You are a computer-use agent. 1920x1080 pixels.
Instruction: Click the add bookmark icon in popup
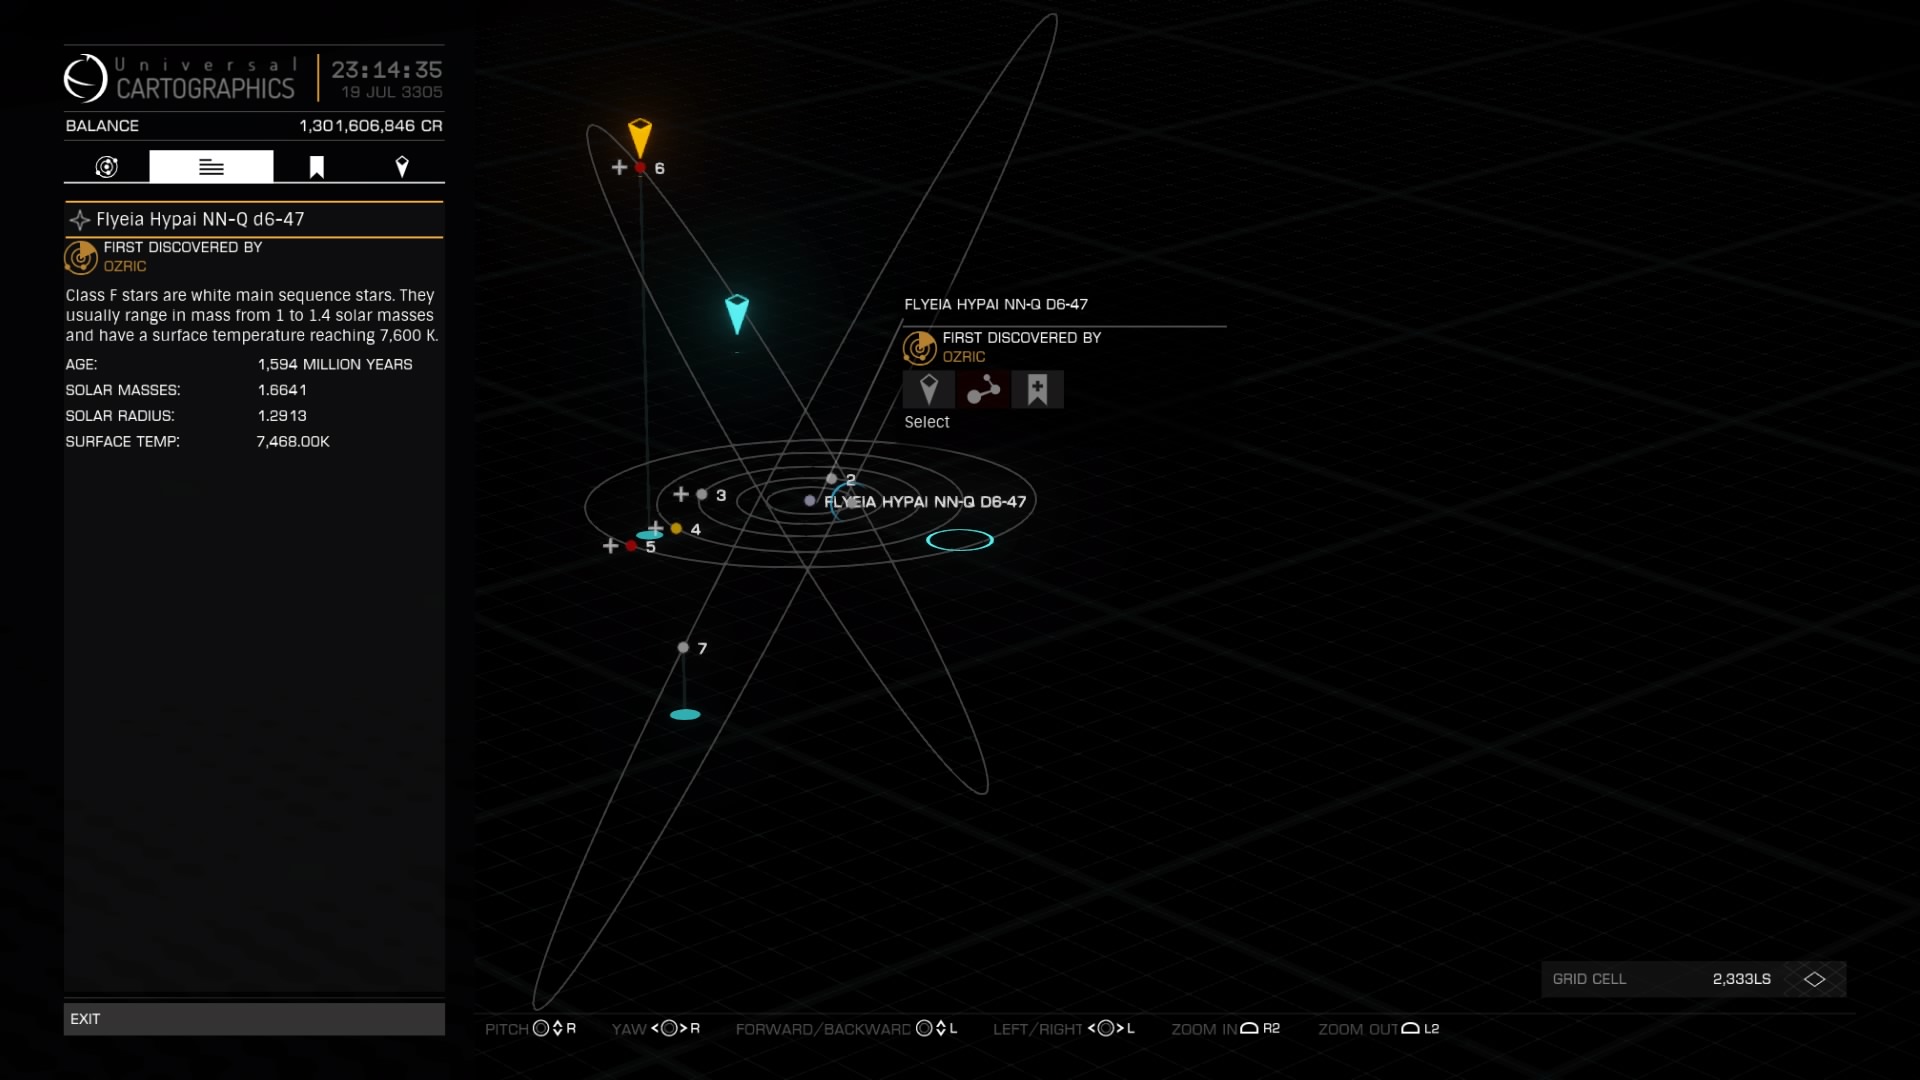(x=1037, y=389)
